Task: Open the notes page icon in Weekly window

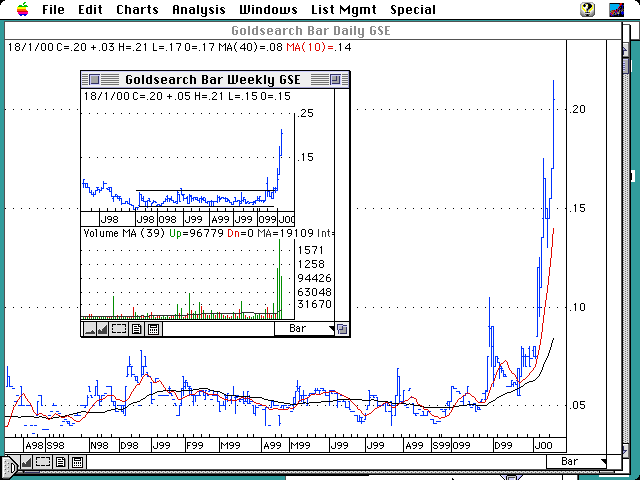Action: point(136,329)
